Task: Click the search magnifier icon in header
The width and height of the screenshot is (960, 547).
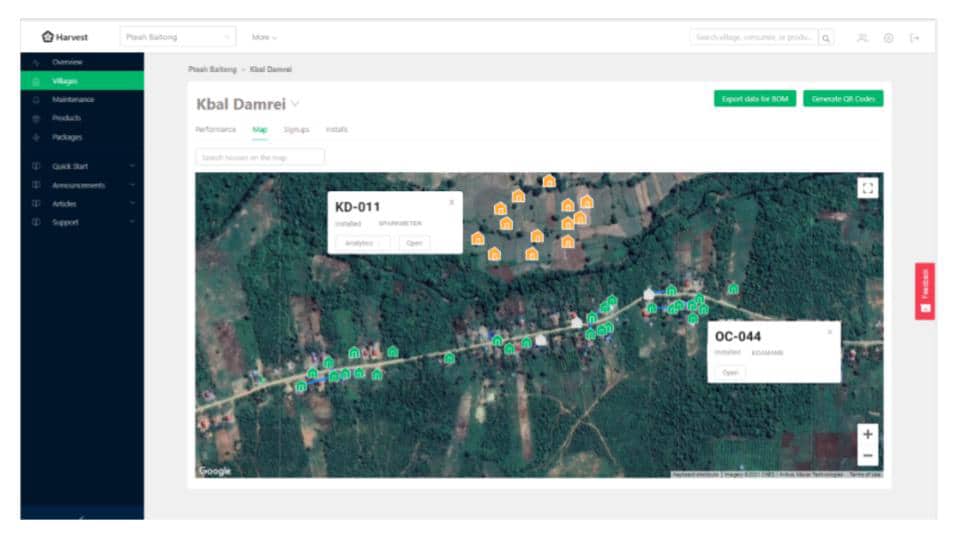Action: click(826, 37)
